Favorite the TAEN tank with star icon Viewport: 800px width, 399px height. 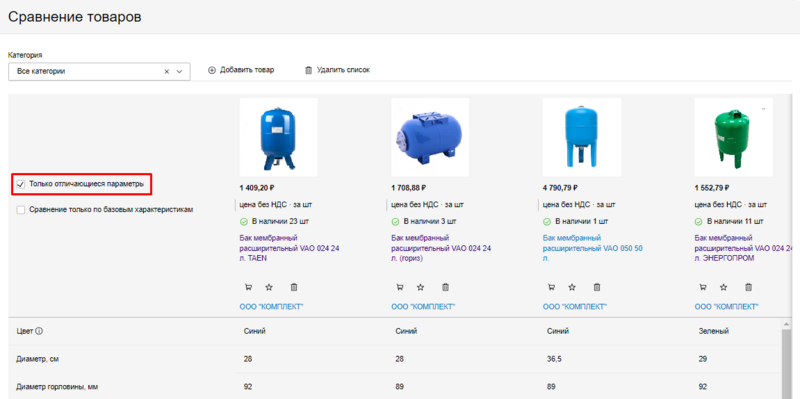coord(269,287)
